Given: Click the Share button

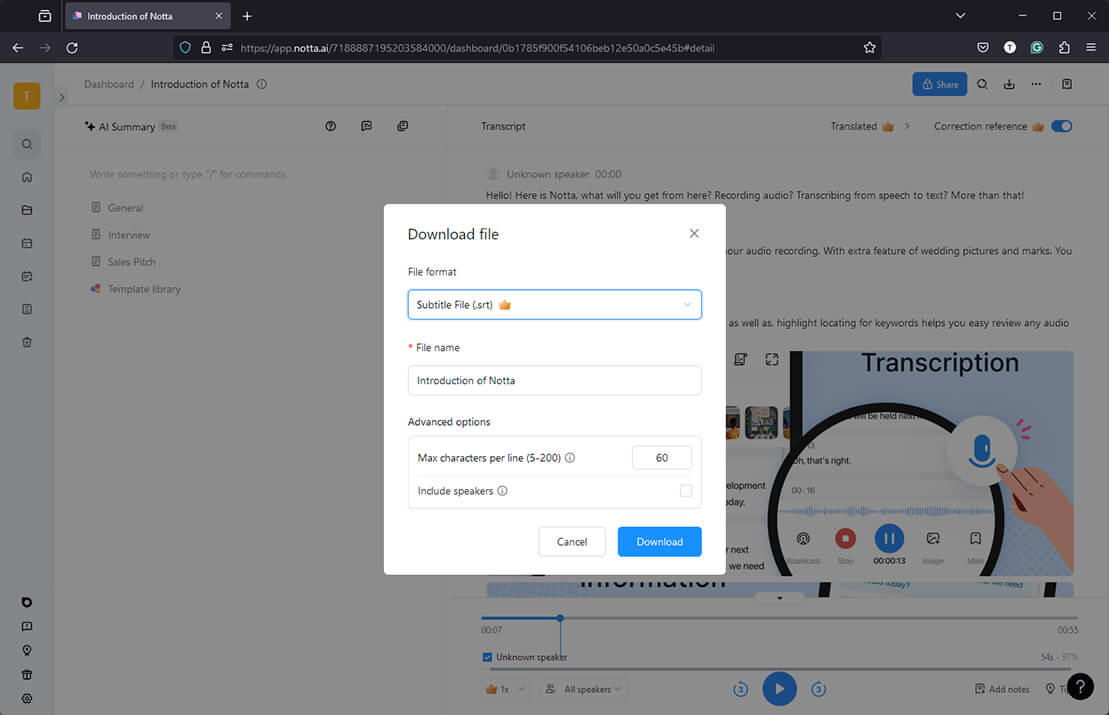Looking at the screenshot, I should [939, 84].
